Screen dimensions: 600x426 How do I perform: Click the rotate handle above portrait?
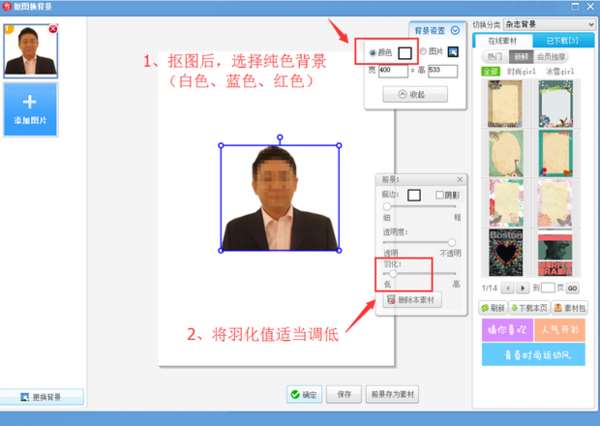280,137
